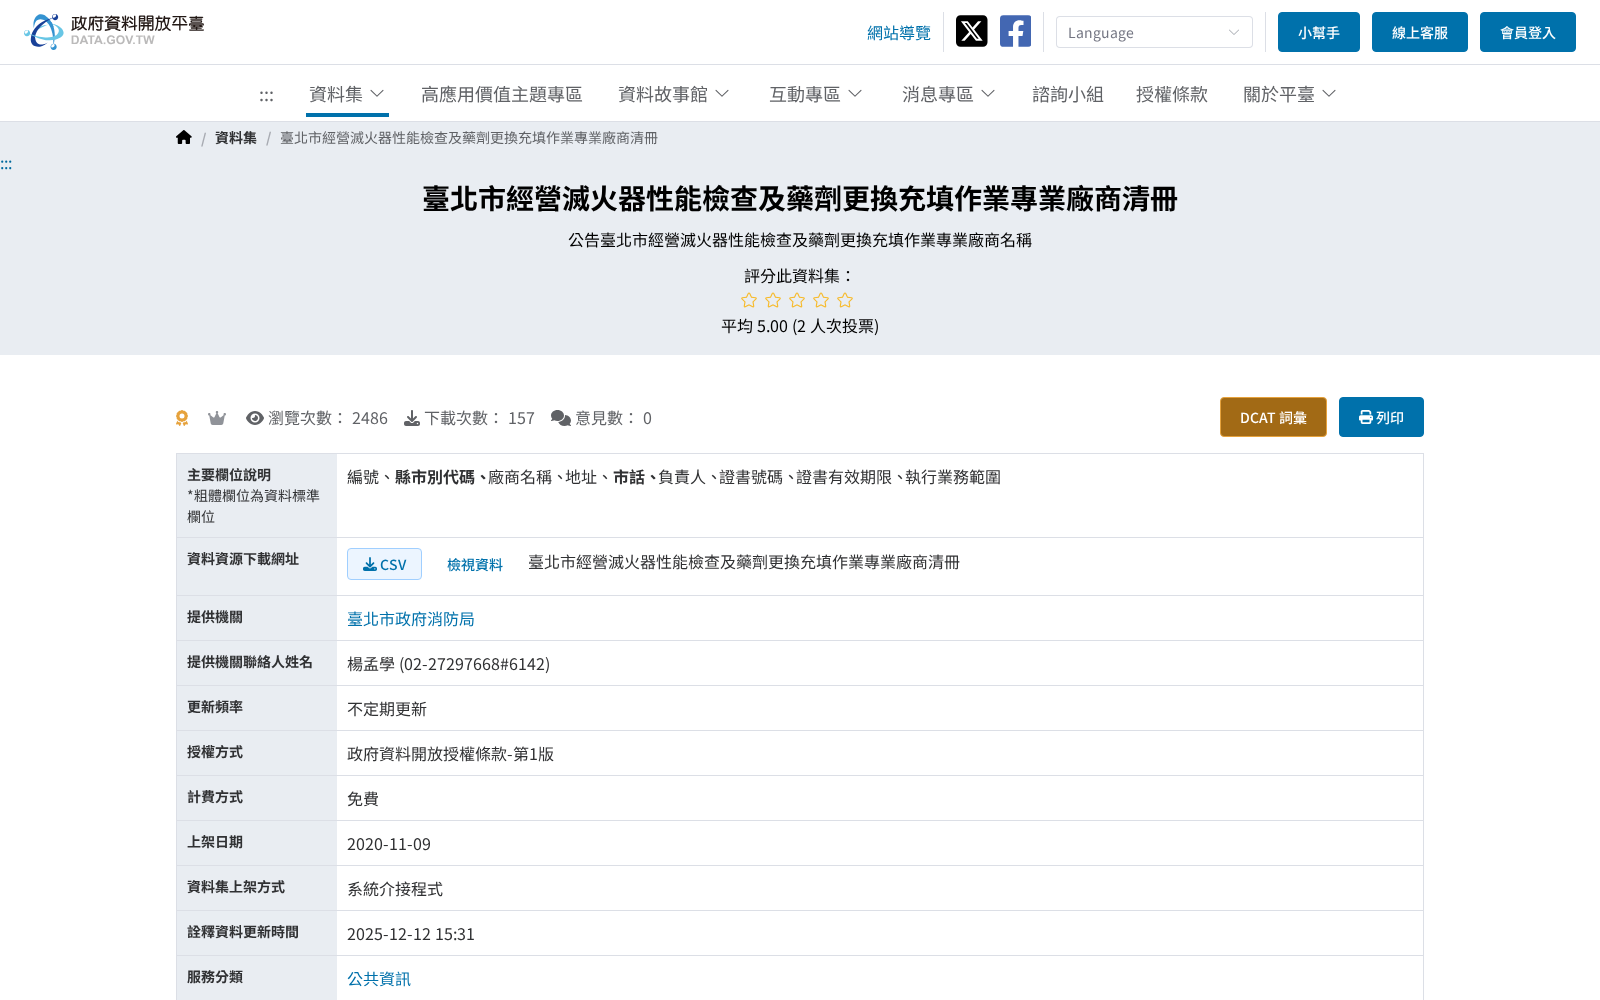Click the 2025-12-12 15:31 timestamp
This screenshot has width=1600, height=1000.
(411, 934)
